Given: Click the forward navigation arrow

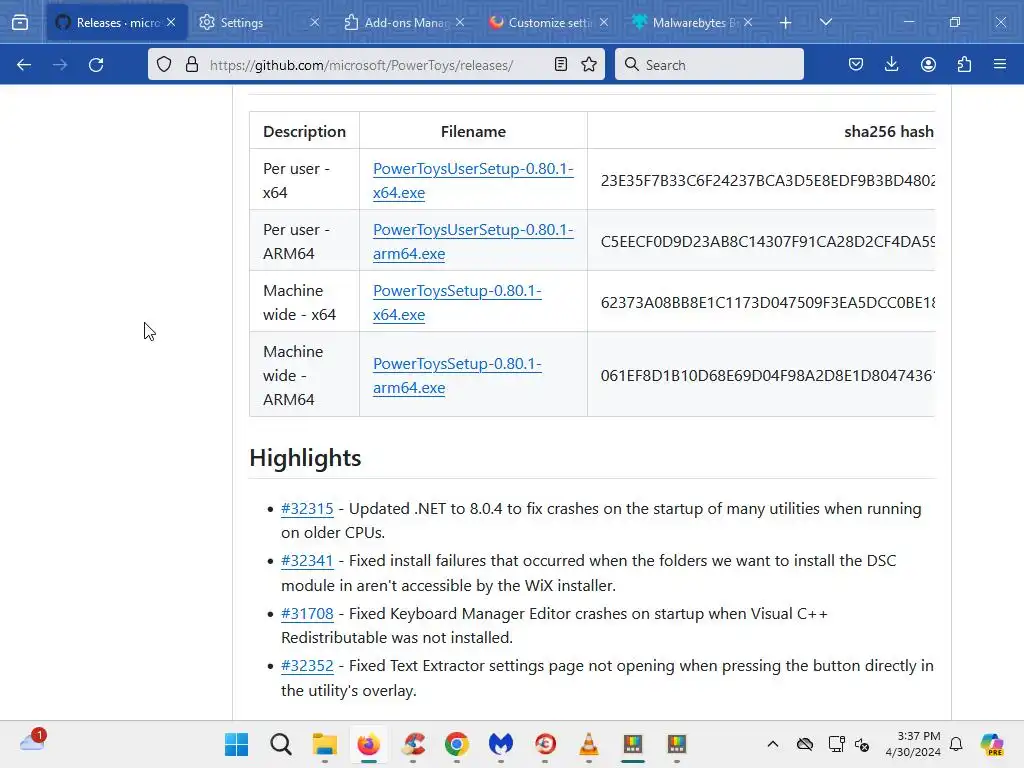Looking at the screenshot, I should [60, 65].
